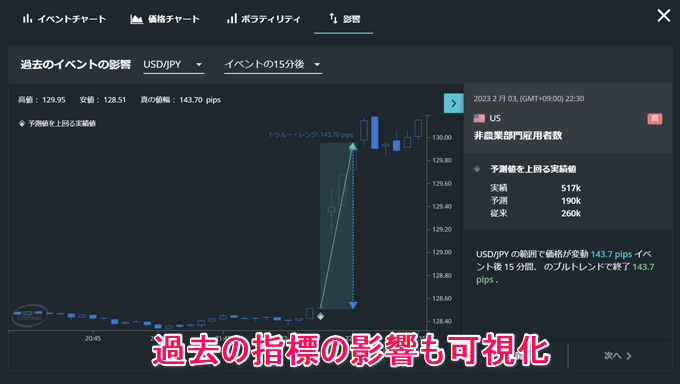Click the 高値: 129.95 readout
This screenshot has width=680, height=384.
coord(42,100)
